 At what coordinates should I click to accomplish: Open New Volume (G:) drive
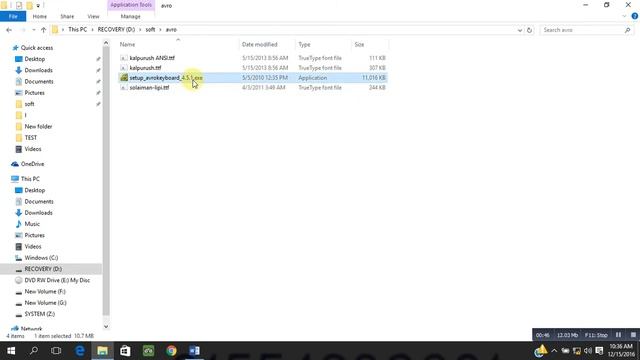pos(45,303)
